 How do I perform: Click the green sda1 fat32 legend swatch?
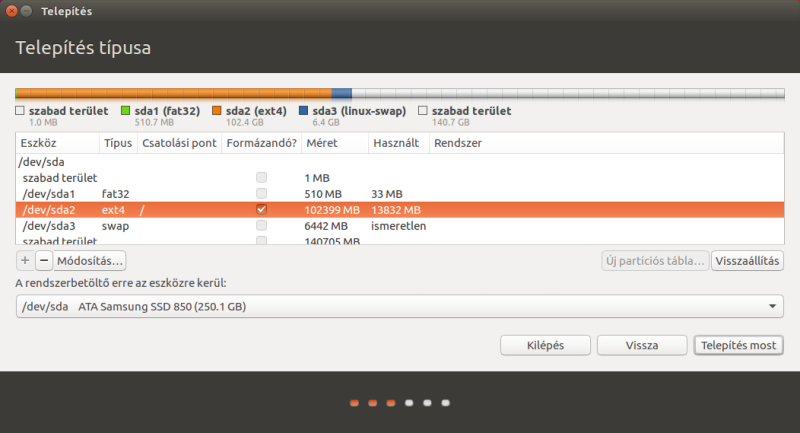click(x=125, y=111)
